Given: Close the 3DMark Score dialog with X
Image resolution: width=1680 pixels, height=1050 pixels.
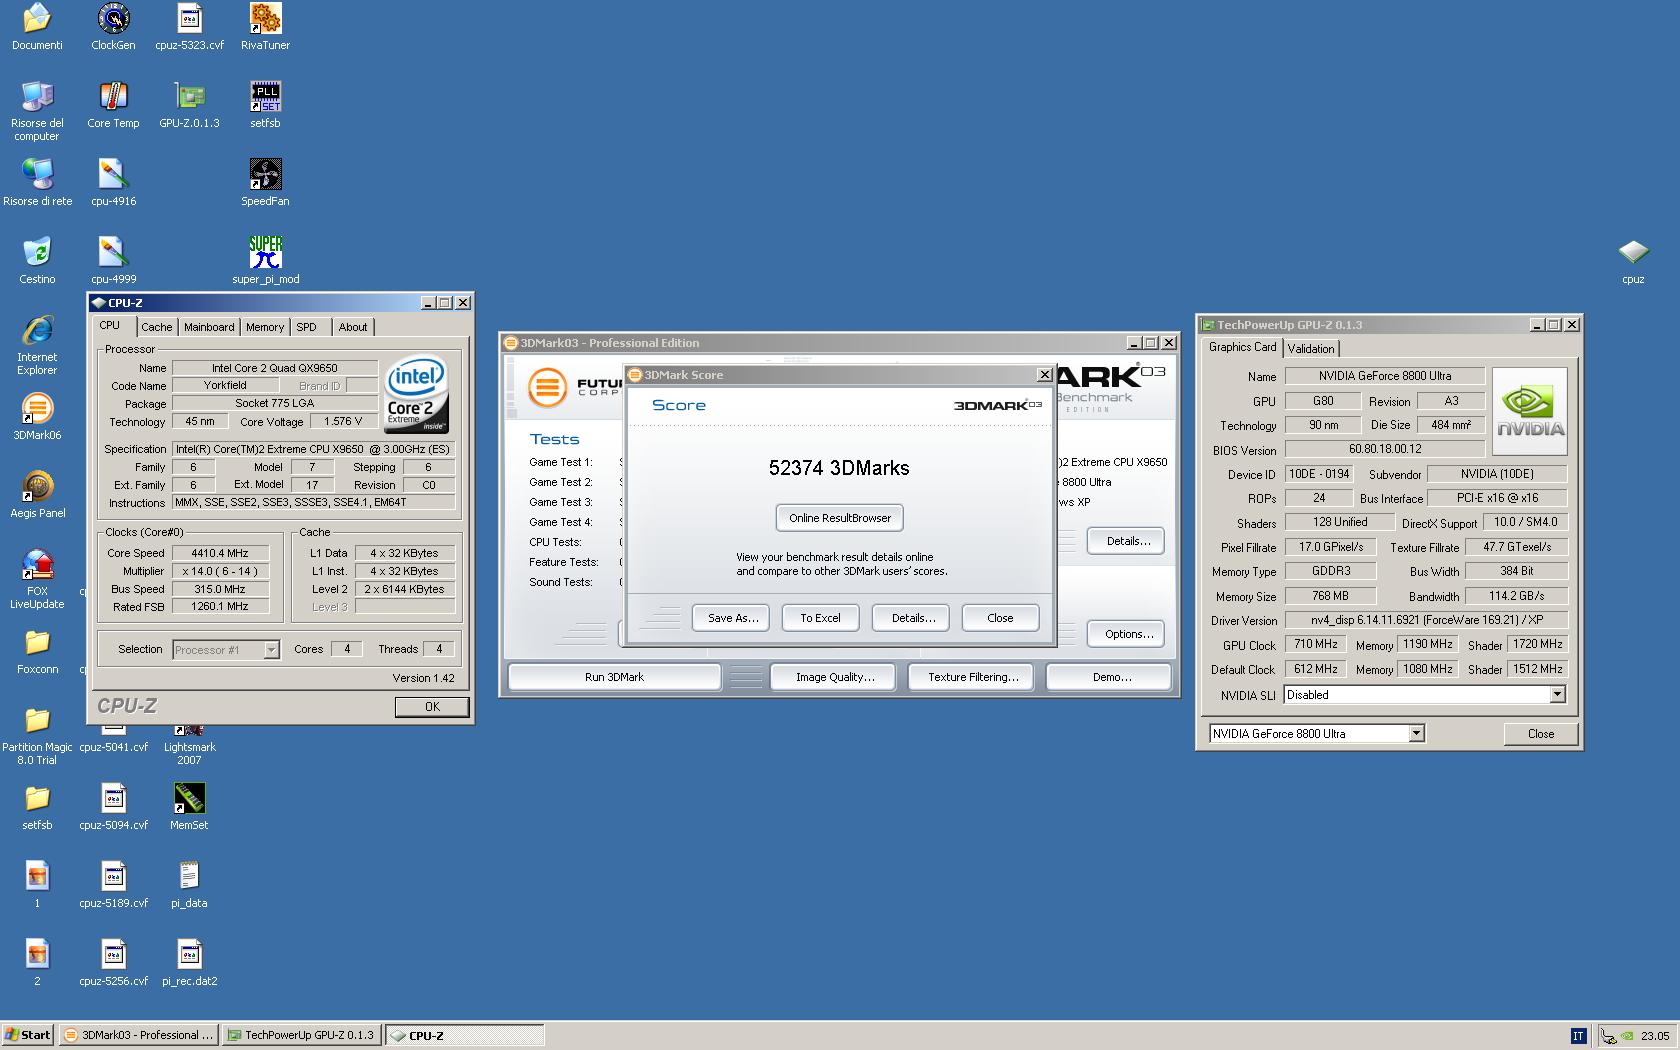Looking at the screenshot, I should [1045, 375].
